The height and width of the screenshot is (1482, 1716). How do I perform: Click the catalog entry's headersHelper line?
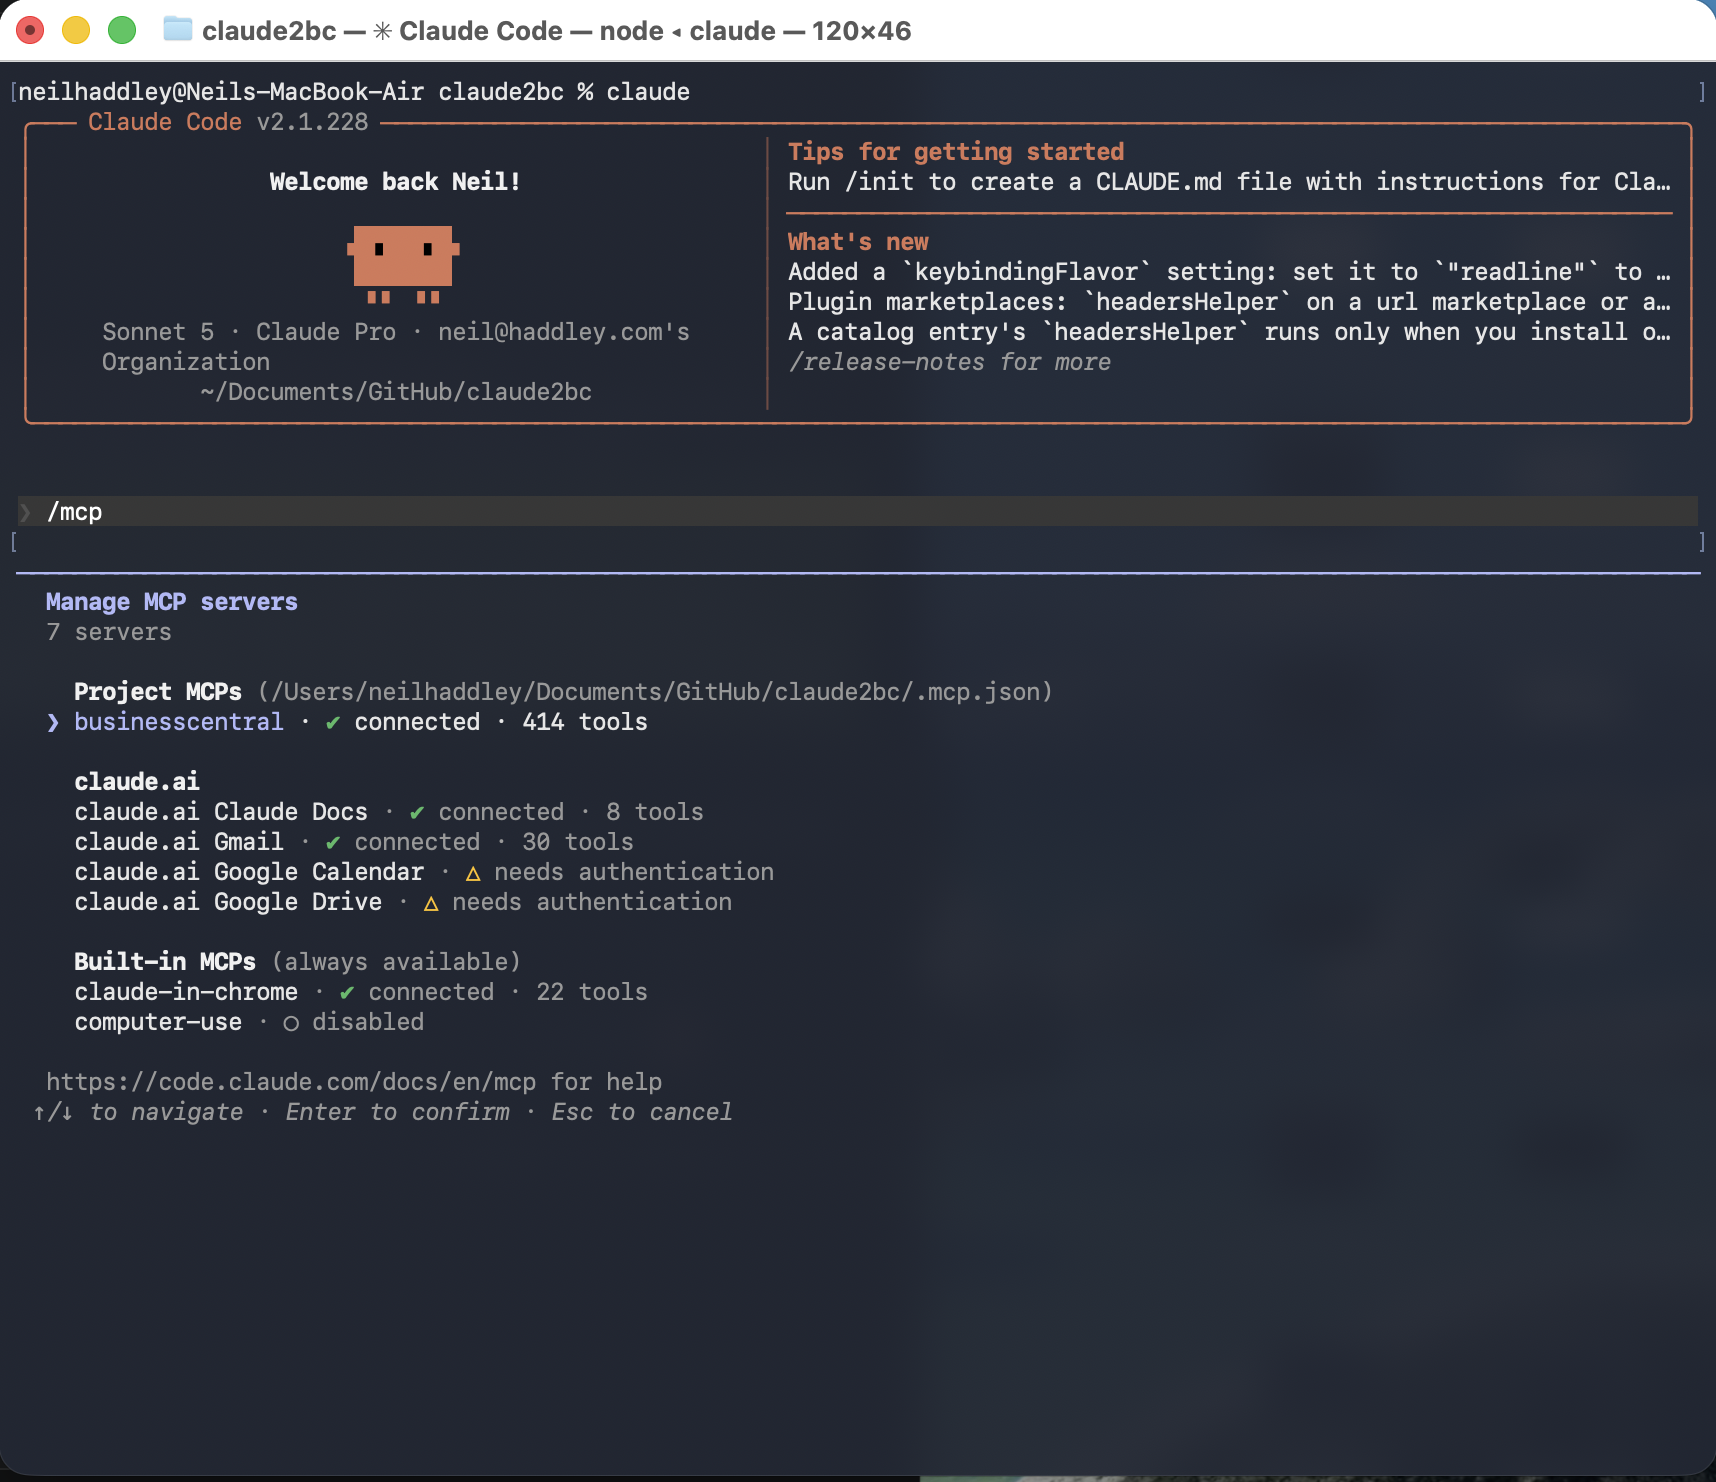(x=1229, y=332)
